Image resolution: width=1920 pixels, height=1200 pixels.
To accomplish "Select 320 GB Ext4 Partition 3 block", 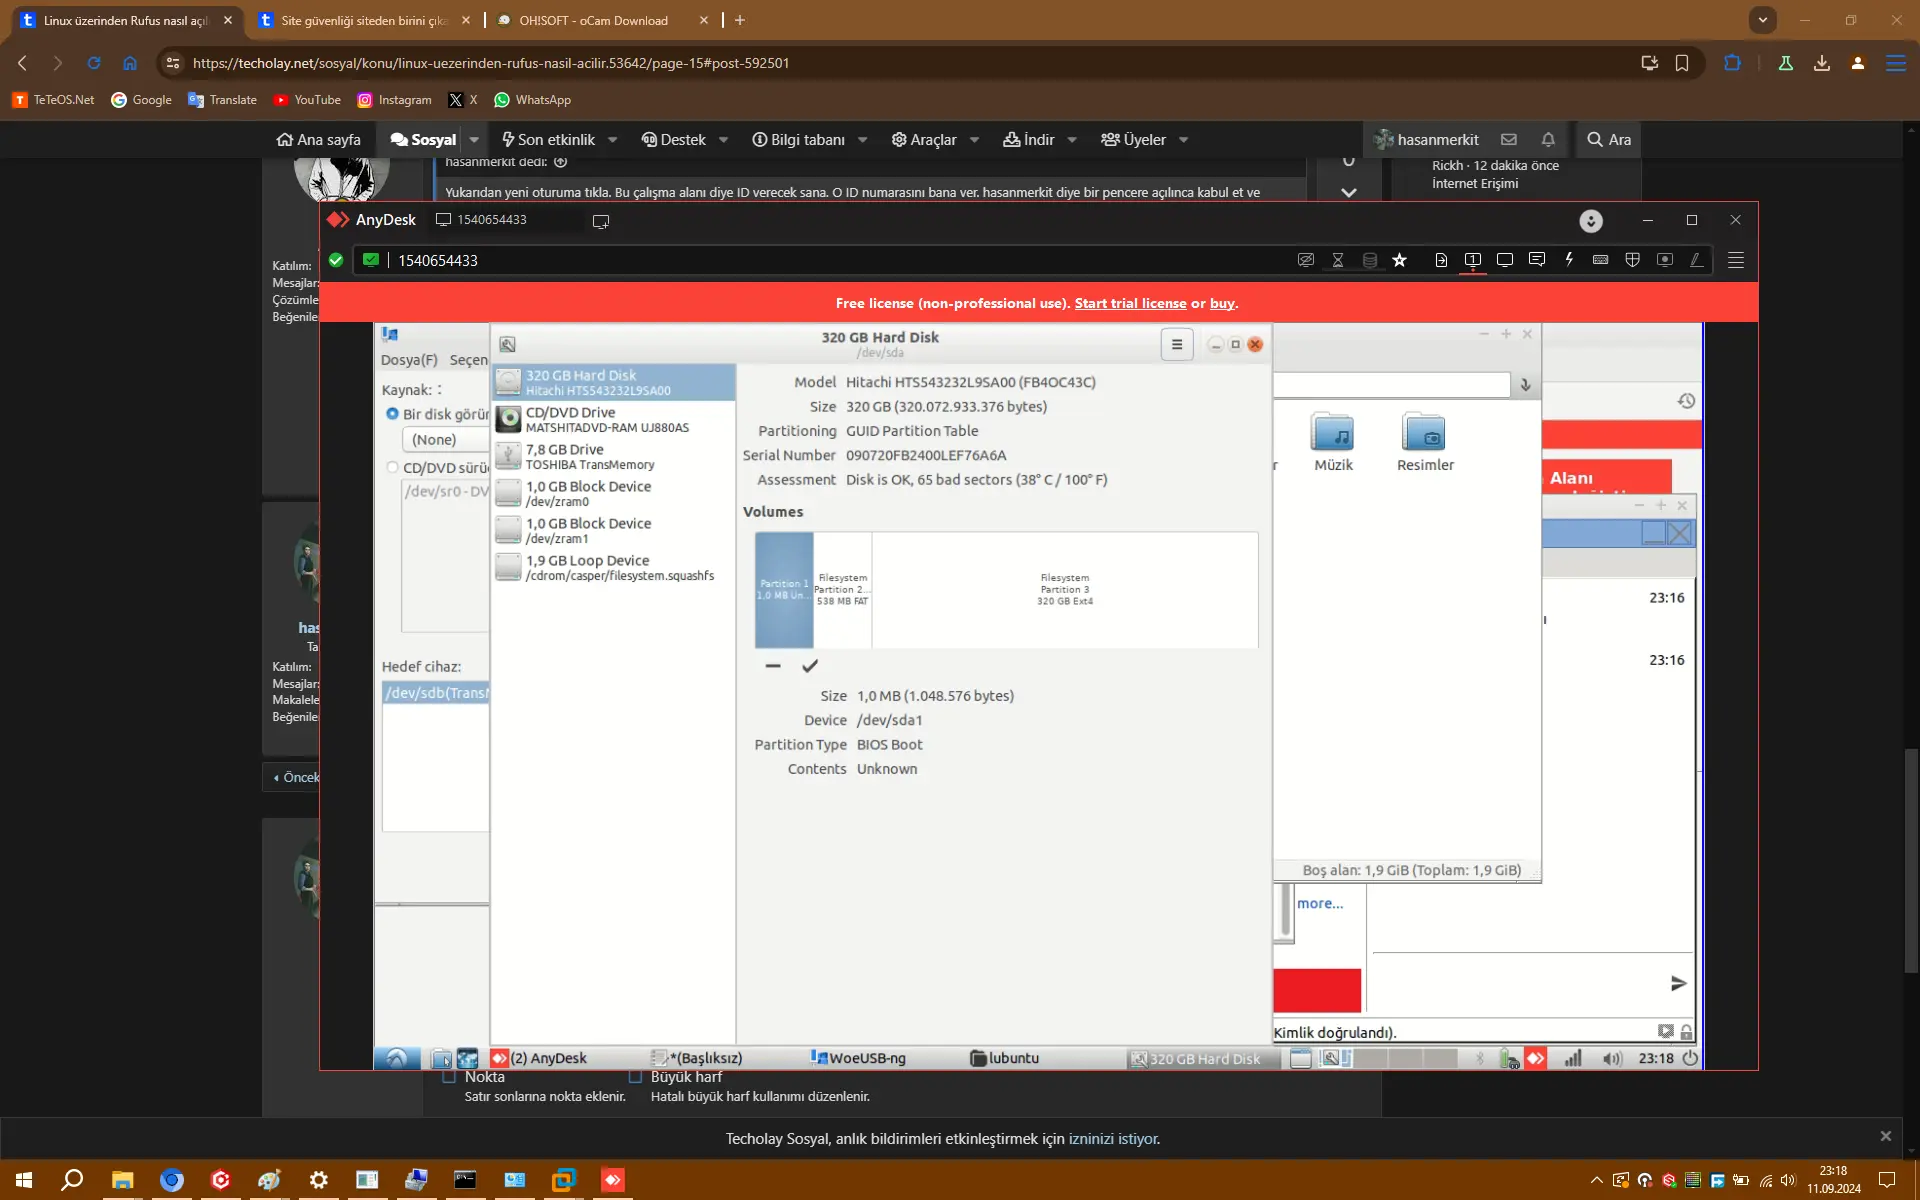I will [1065, 590].
